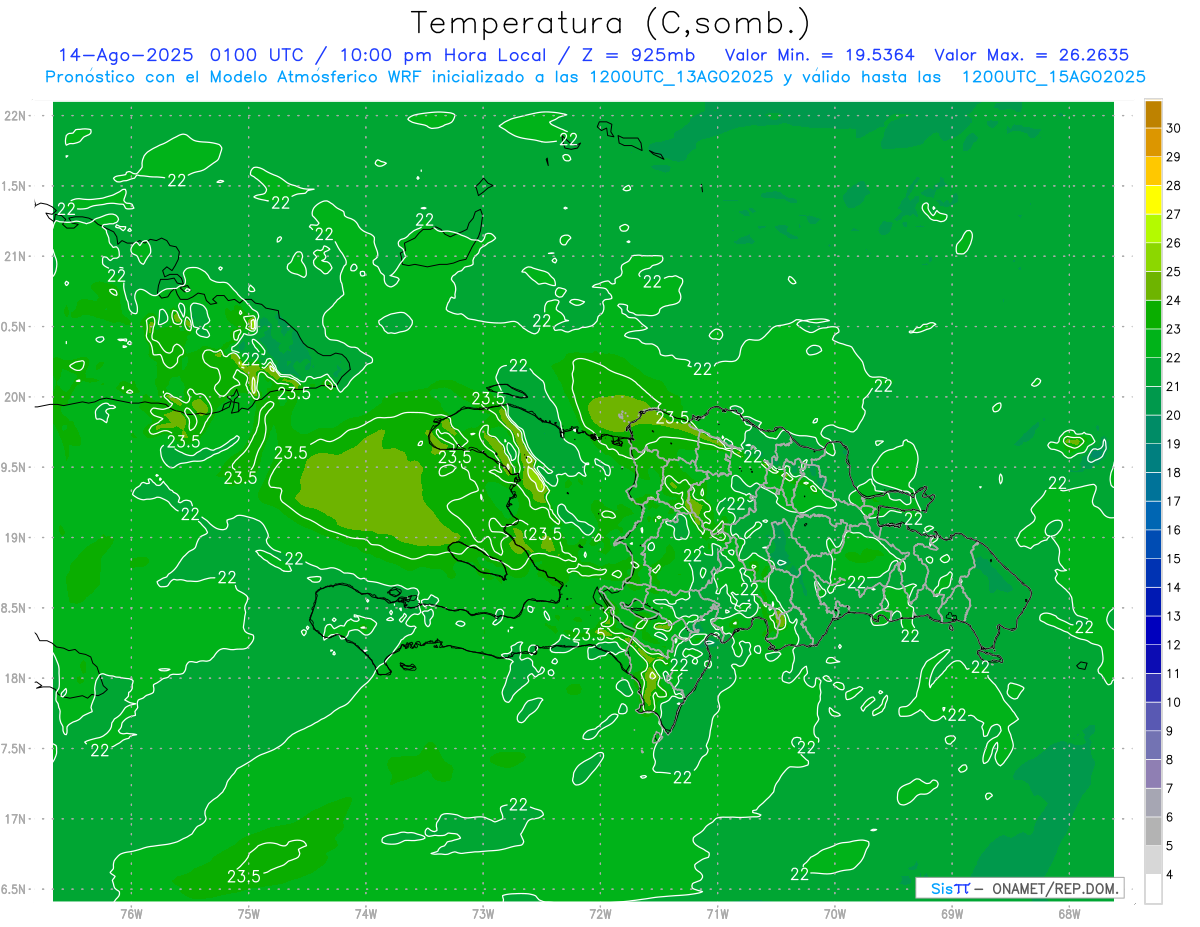Click the '71W' longitude axis label

pos(717,914)
